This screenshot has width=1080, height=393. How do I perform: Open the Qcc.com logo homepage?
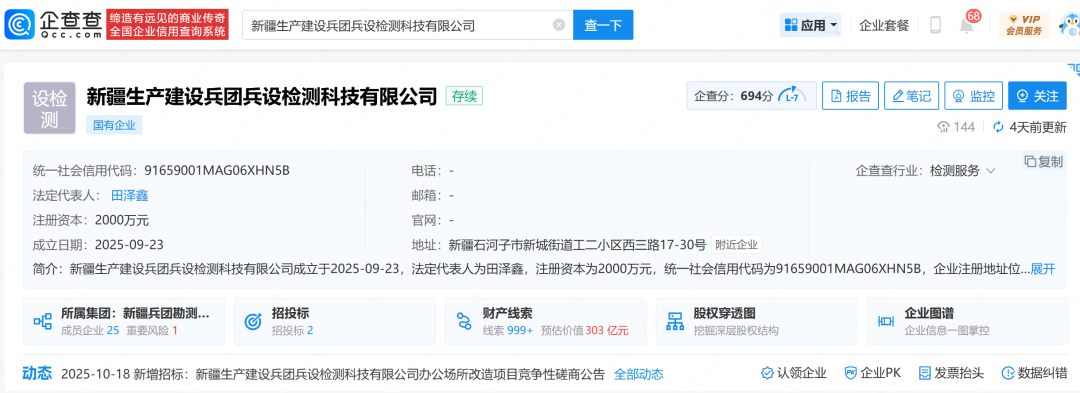point(54,25)
